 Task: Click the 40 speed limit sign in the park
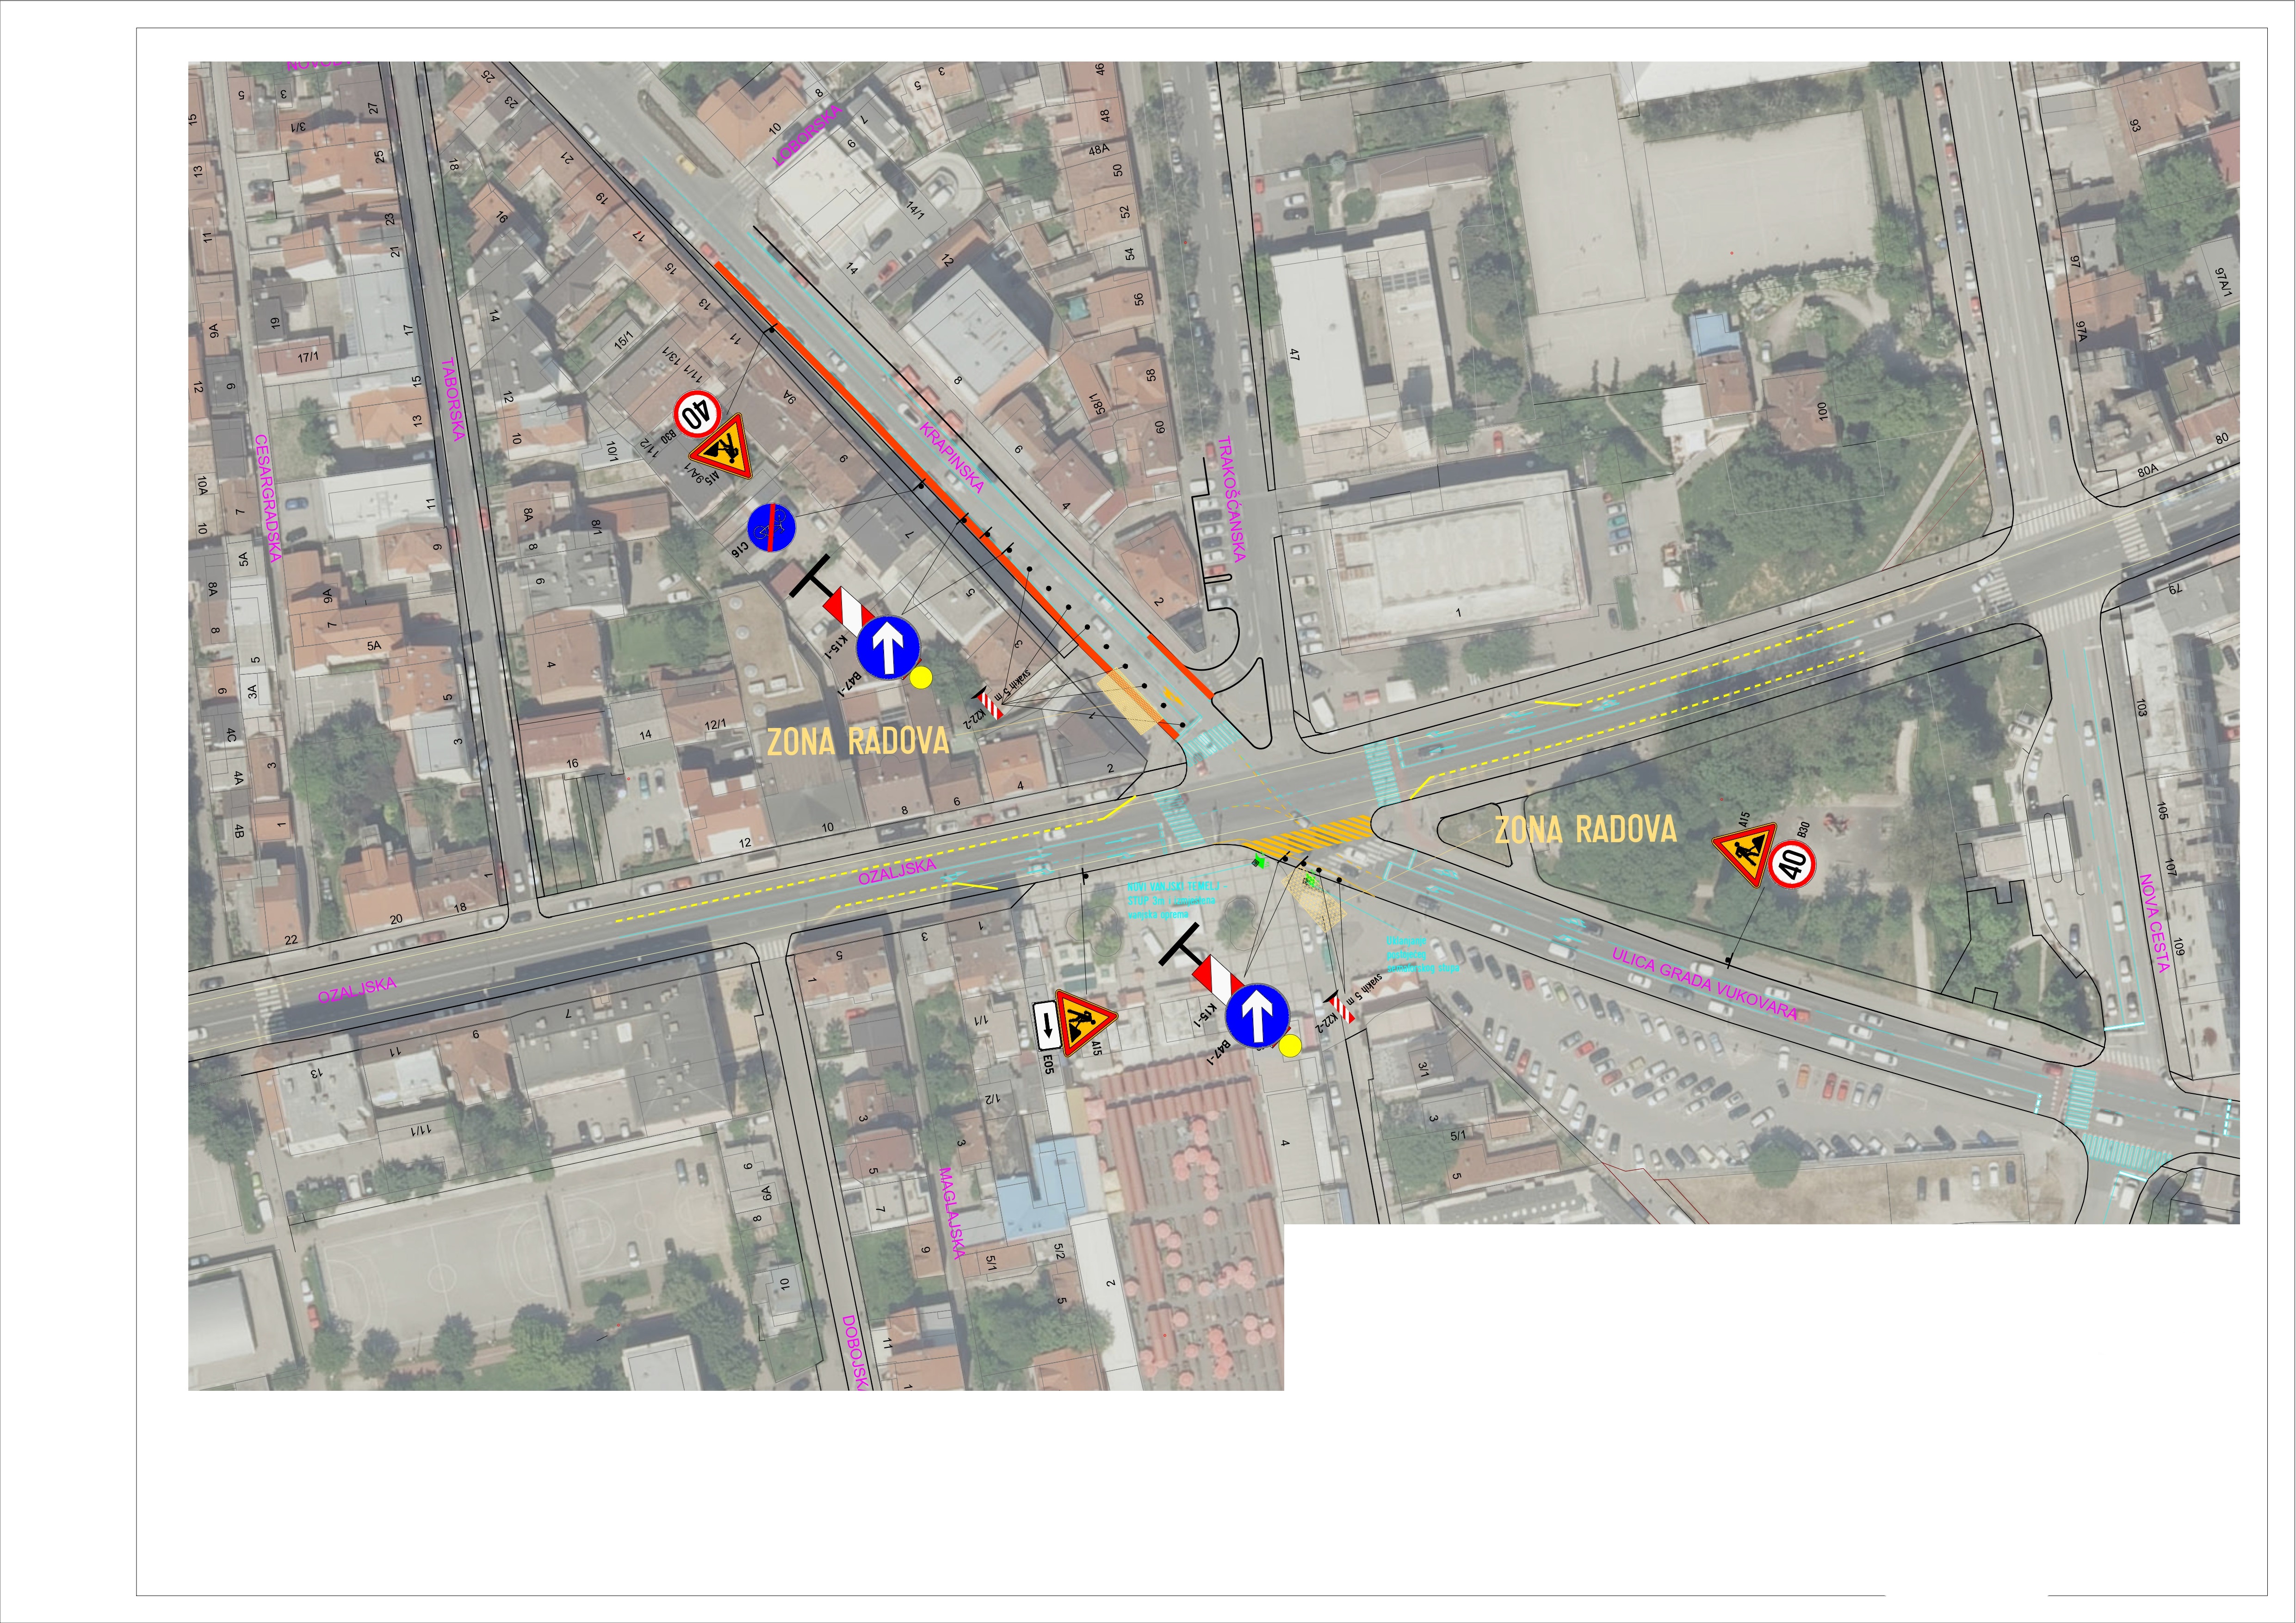click(1792, 863)
